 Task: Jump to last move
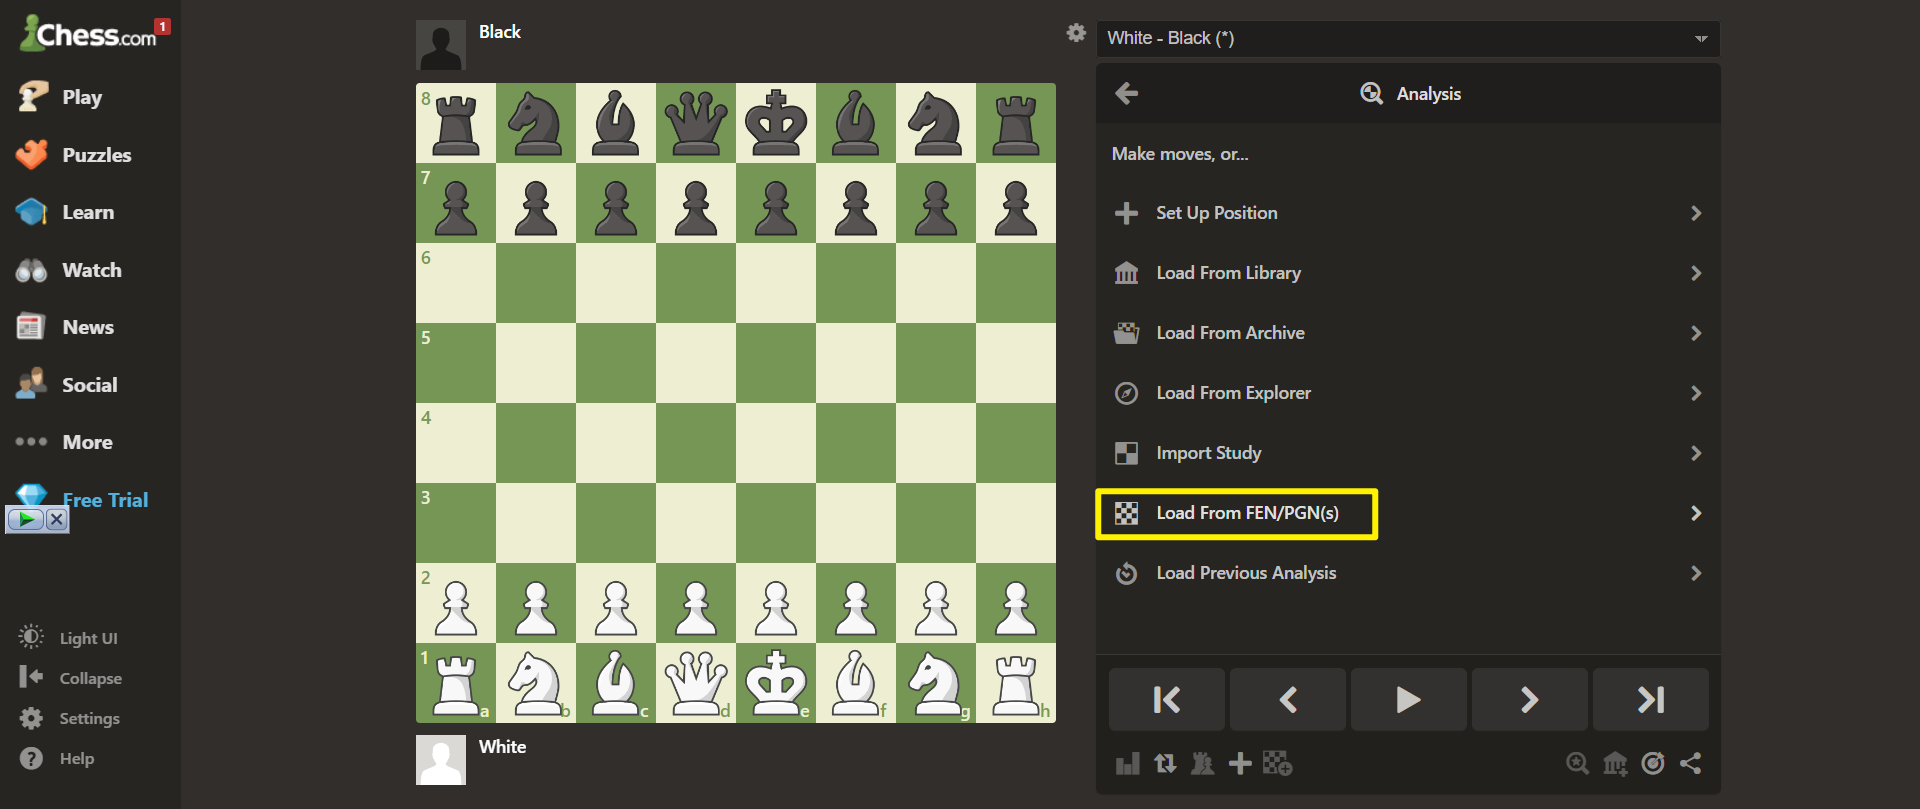click(x=1651, y=699)
